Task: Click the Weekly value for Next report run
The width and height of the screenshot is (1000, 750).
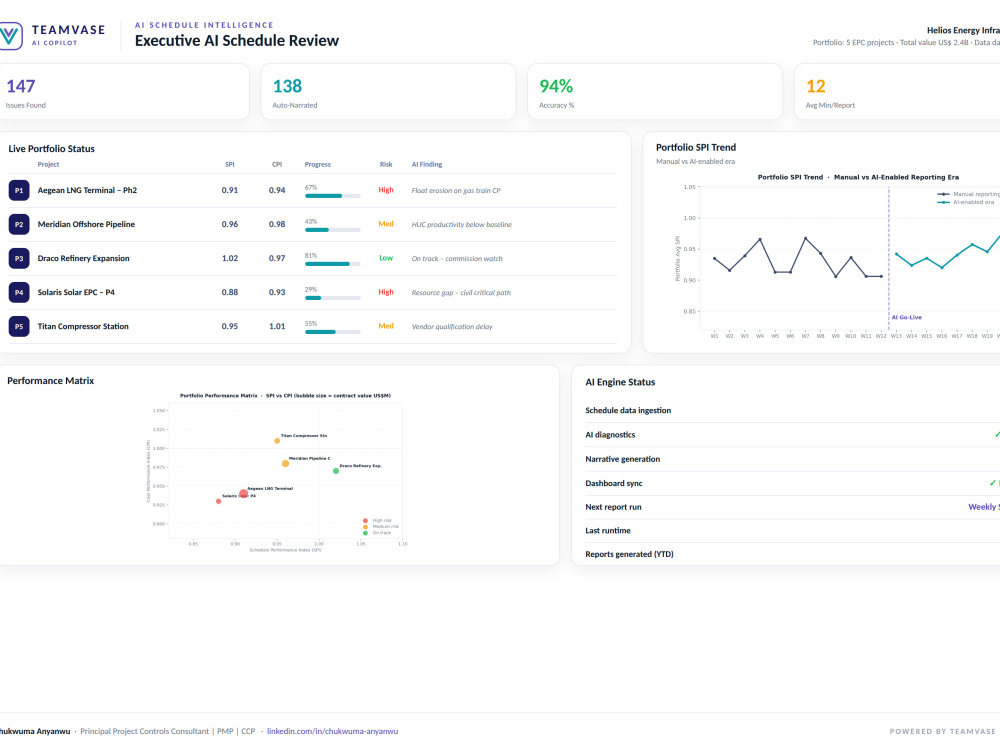Action: (983, 506)
